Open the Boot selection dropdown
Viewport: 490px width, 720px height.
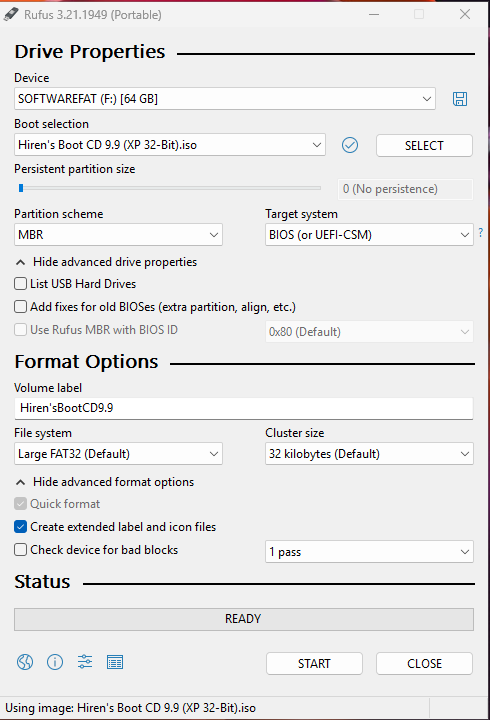pyautogui.click(x=170, y=145)
